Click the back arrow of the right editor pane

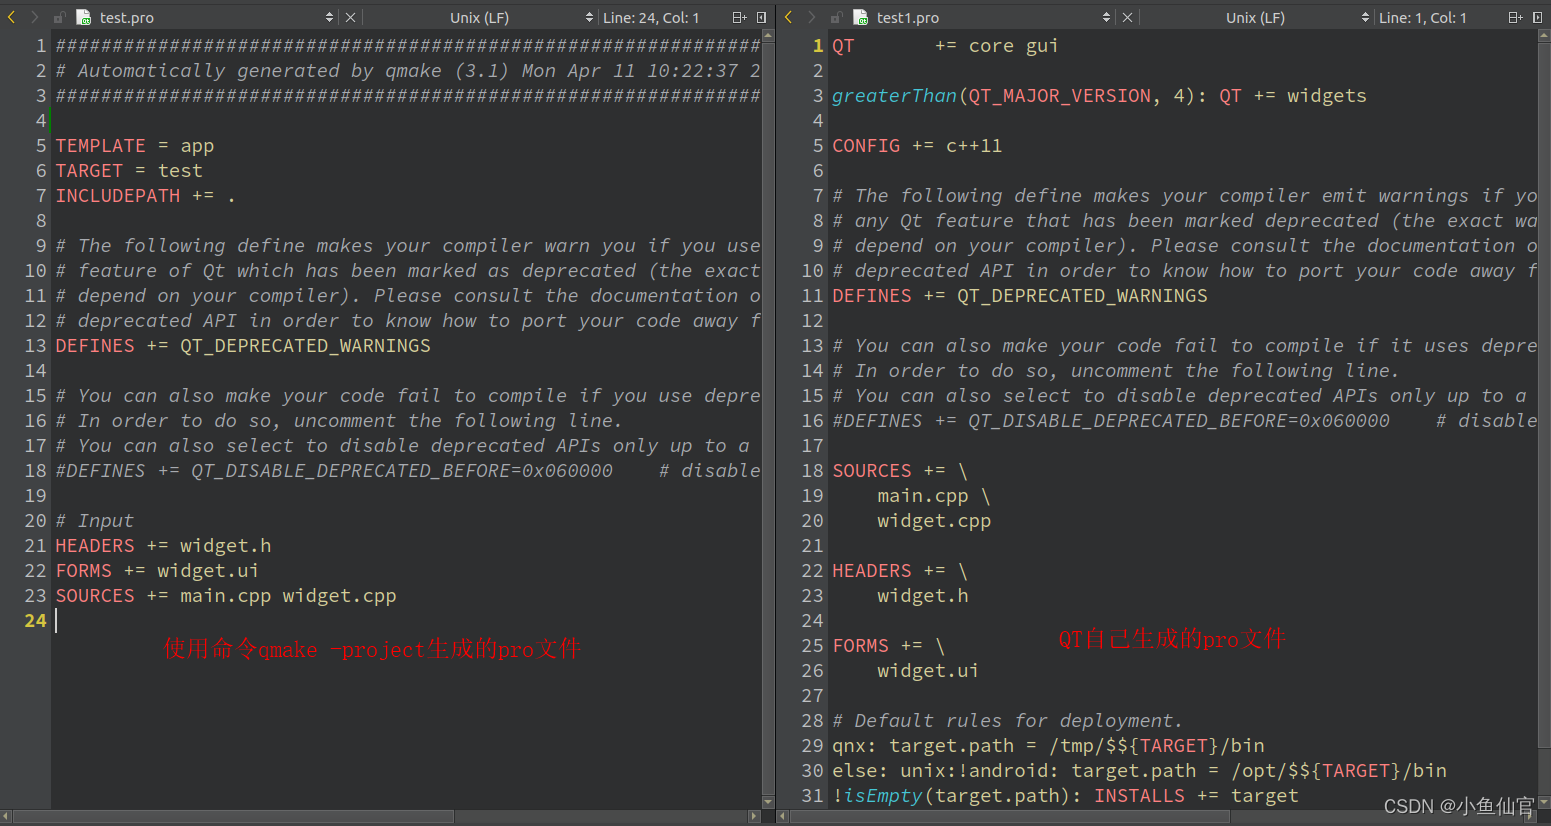click(786, 17)
